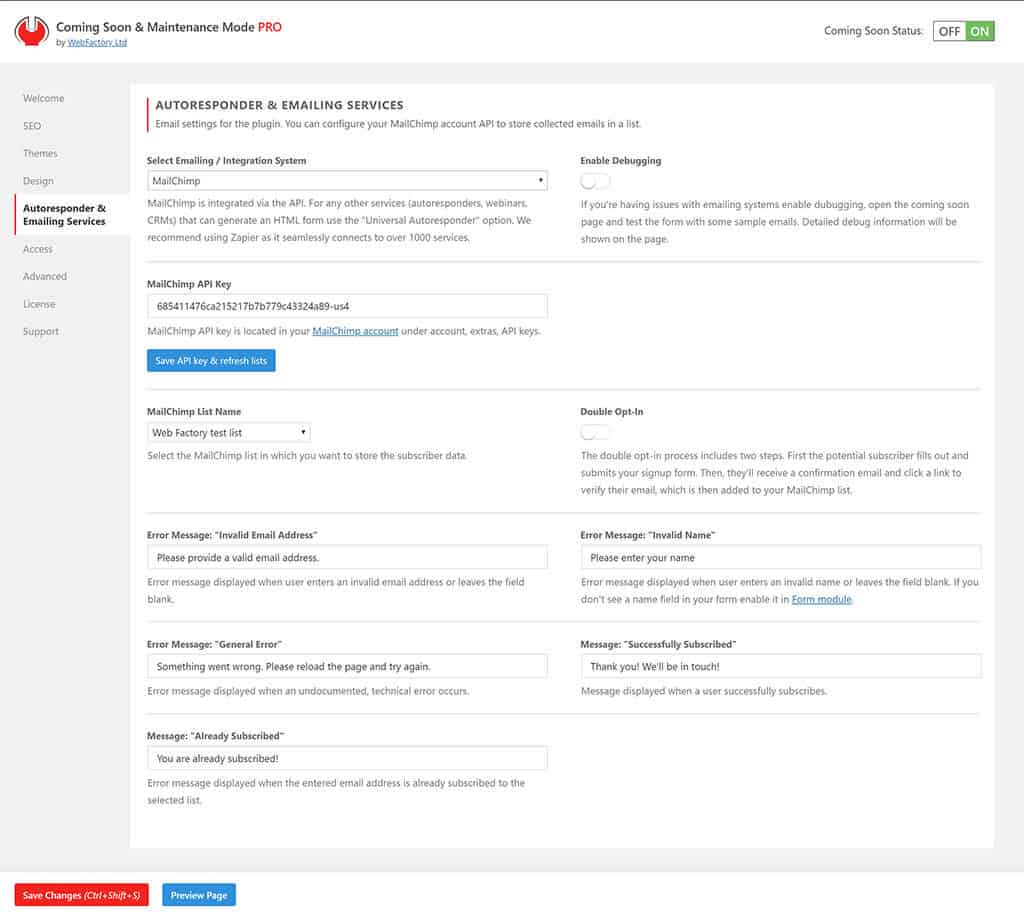The width and height of the screenshot is (1024, 917).
Task: Click the Already Subscribed message field
Action: pos(347,758)
